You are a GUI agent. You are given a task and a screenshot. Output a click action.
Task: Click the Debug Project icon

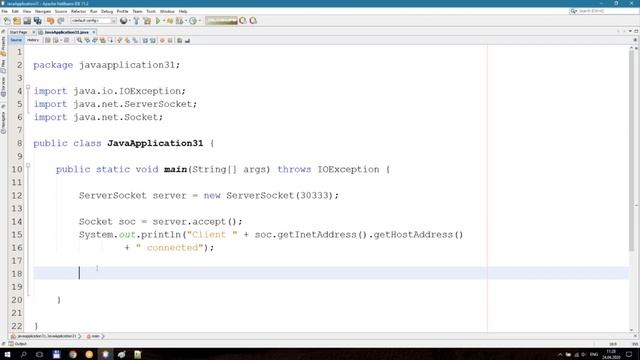pyautogui.click(x=170, y=20)
